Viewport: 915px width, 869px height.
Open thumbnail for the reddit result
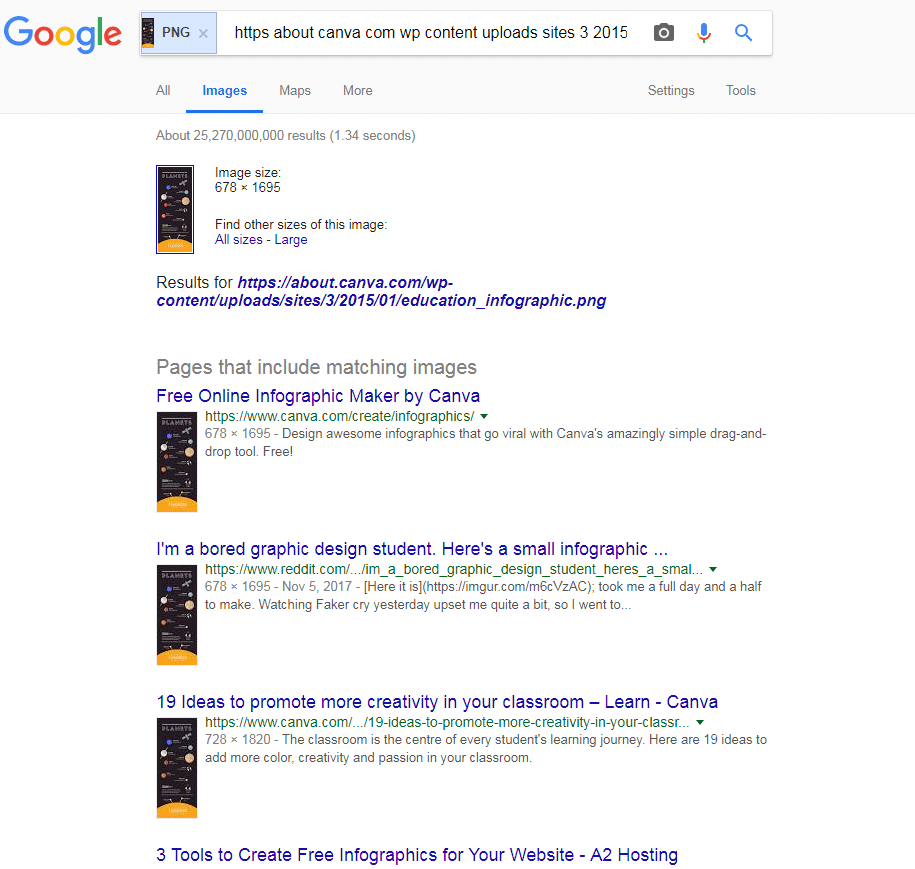(177, 615)
